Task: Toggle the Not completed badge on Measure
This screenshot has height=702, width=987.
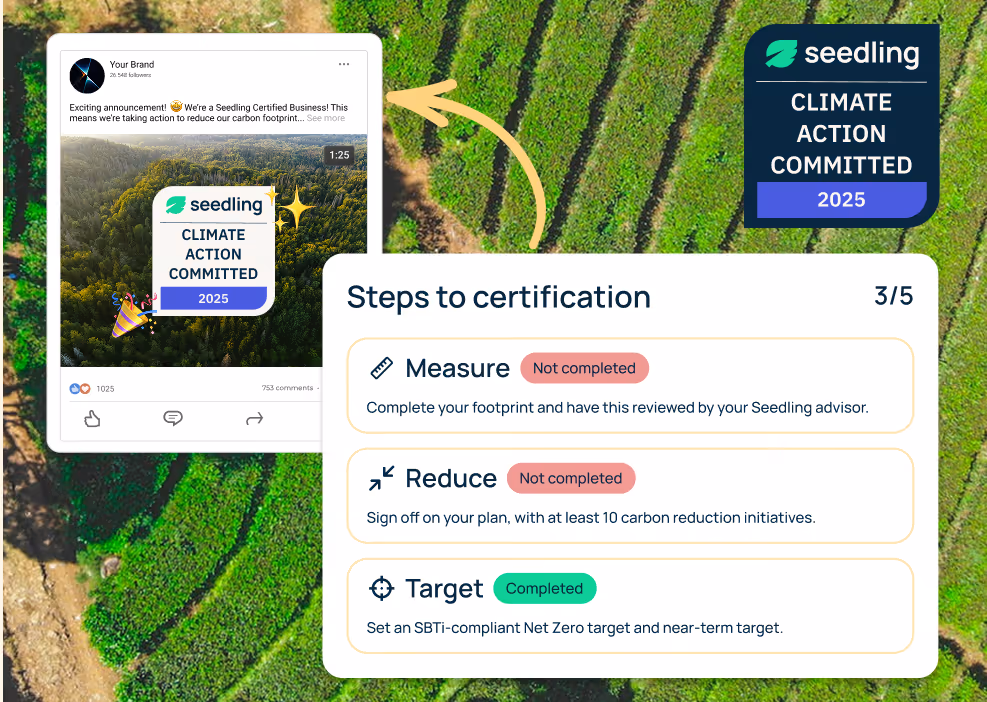Action: coord(584,368)
